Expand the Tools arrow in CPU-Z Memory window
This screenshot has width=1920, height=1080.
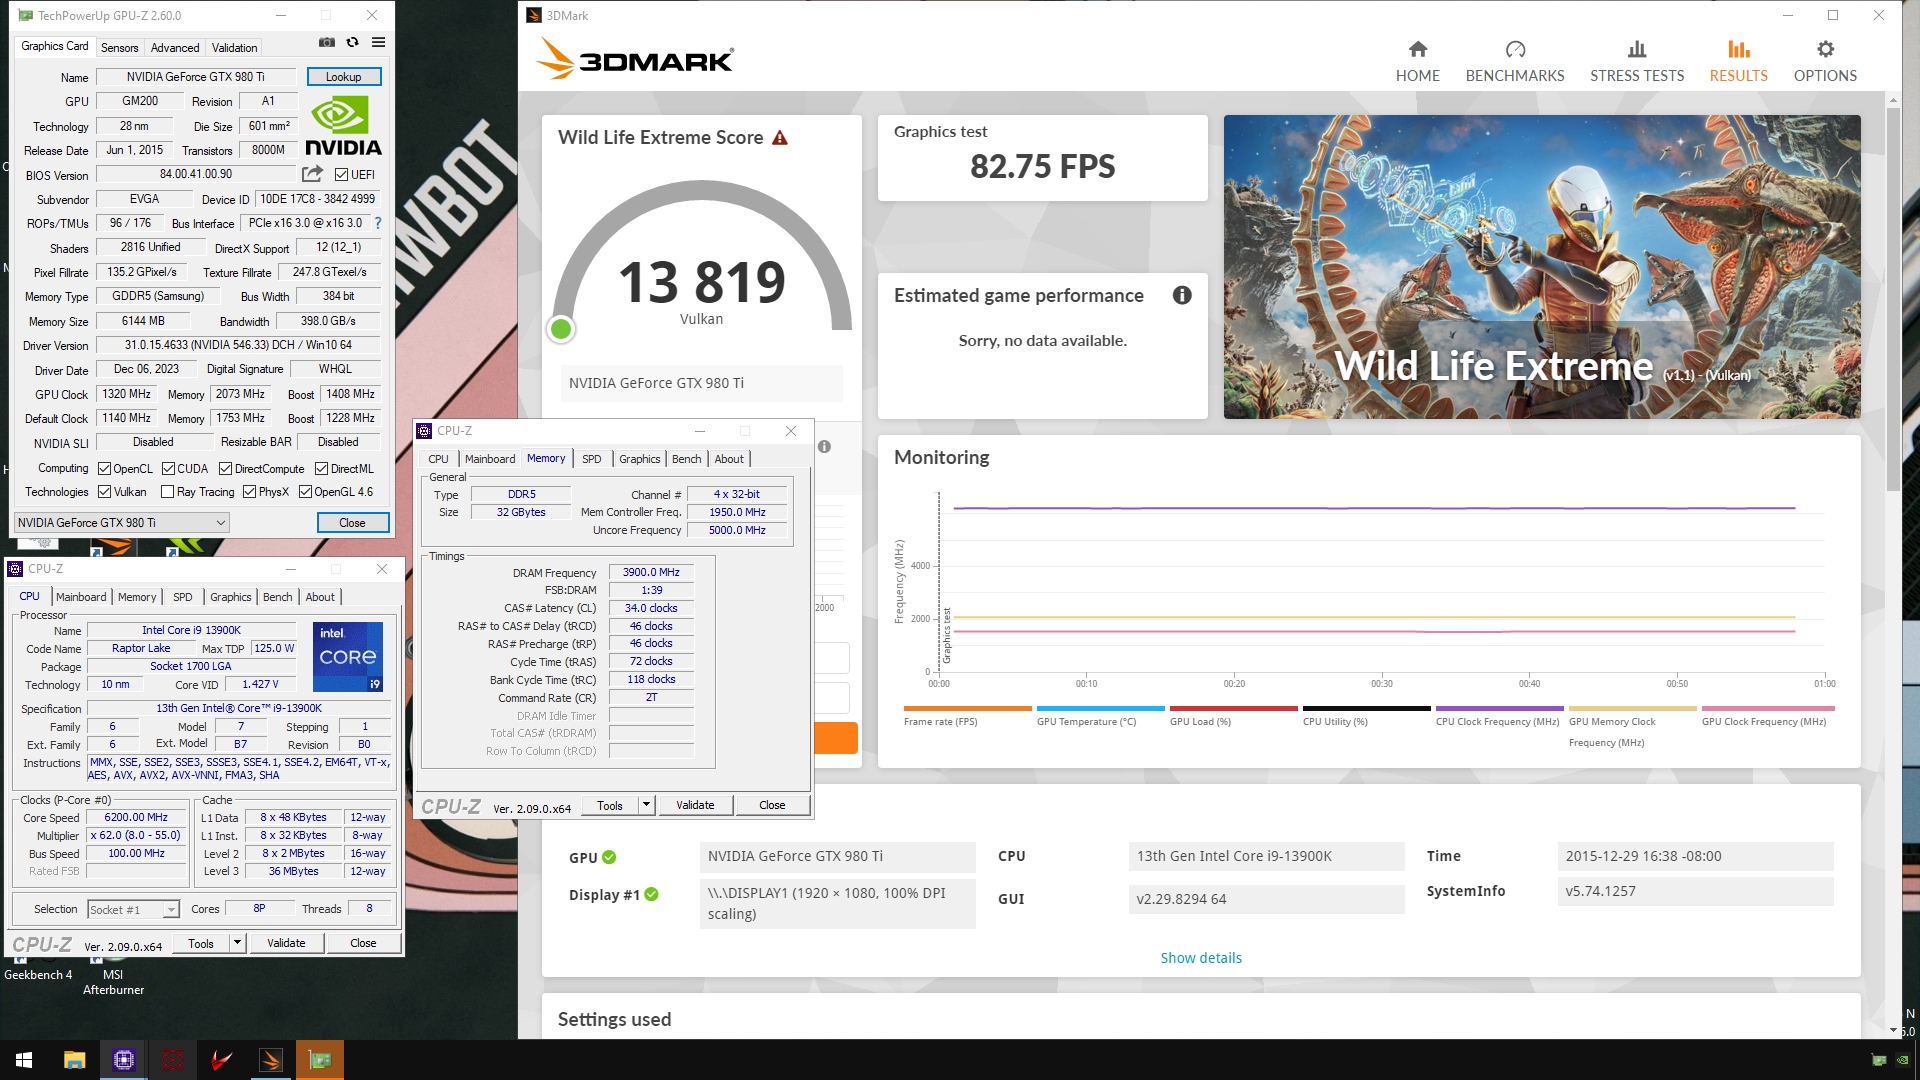646,805
